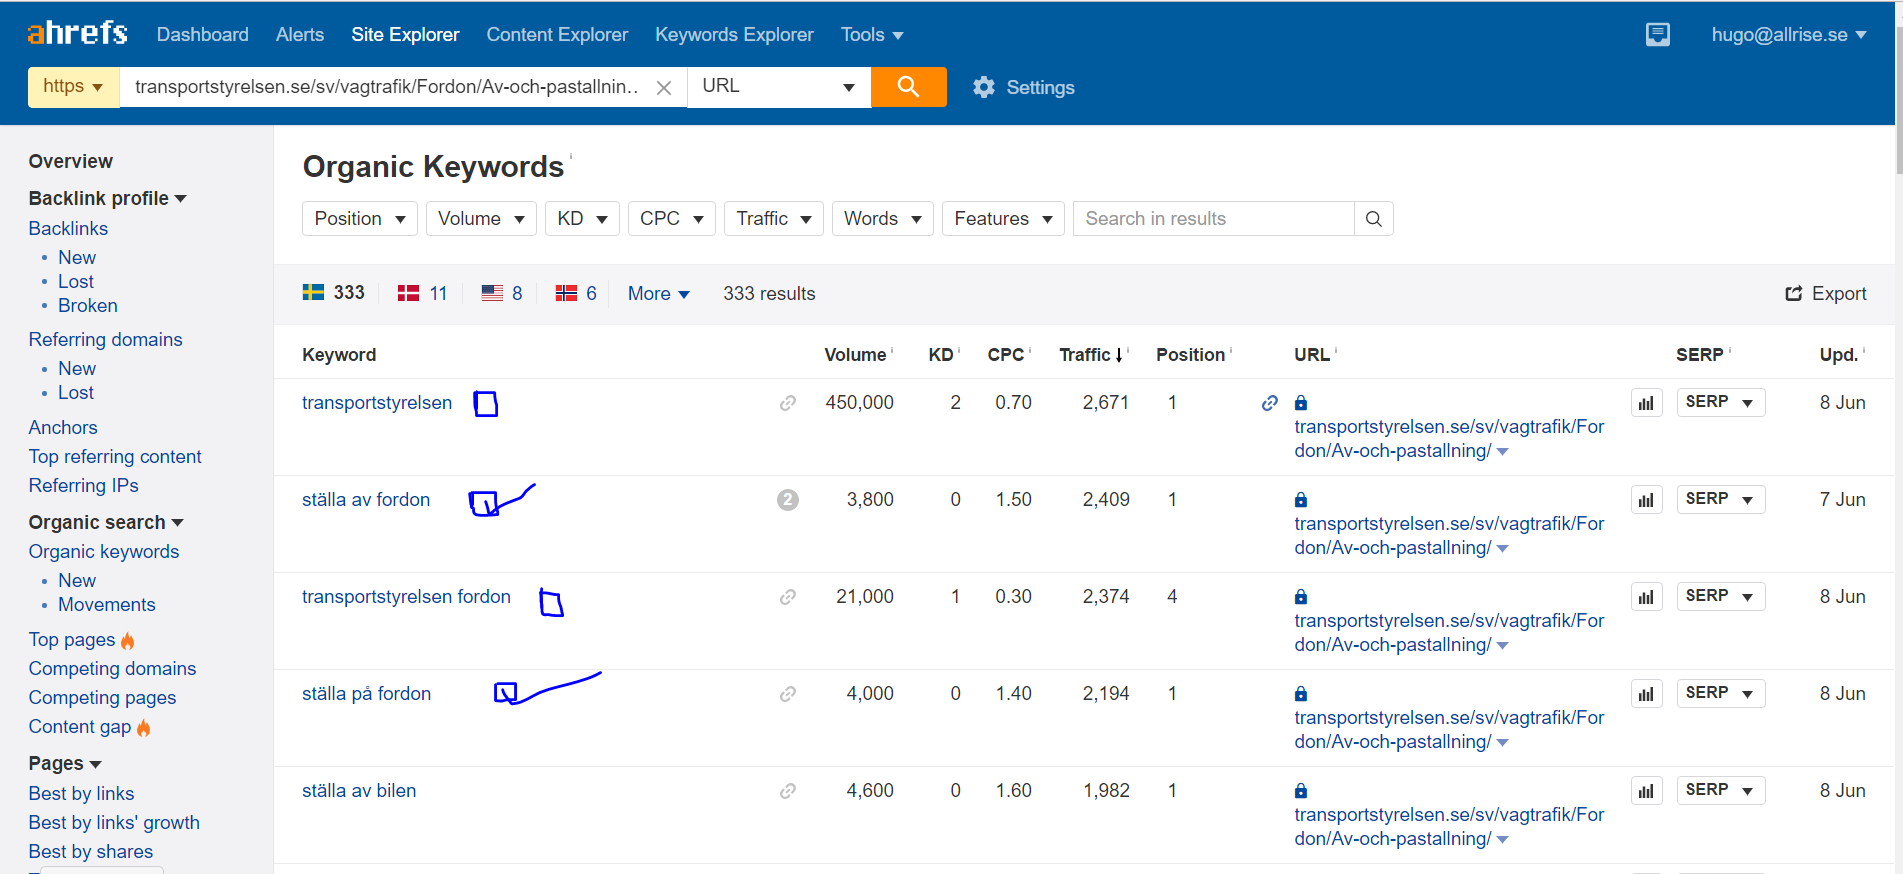Open the Position filter dropdown
This screenshot has width=1903, height=874.
point(360,219)
